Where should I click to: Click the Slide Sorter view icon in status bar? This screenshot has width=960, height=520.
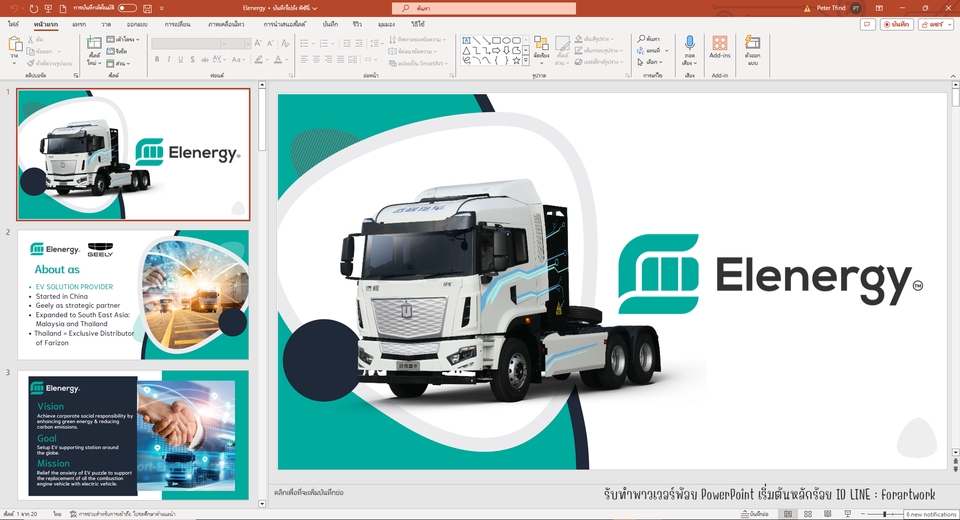(x=808, y=514)
